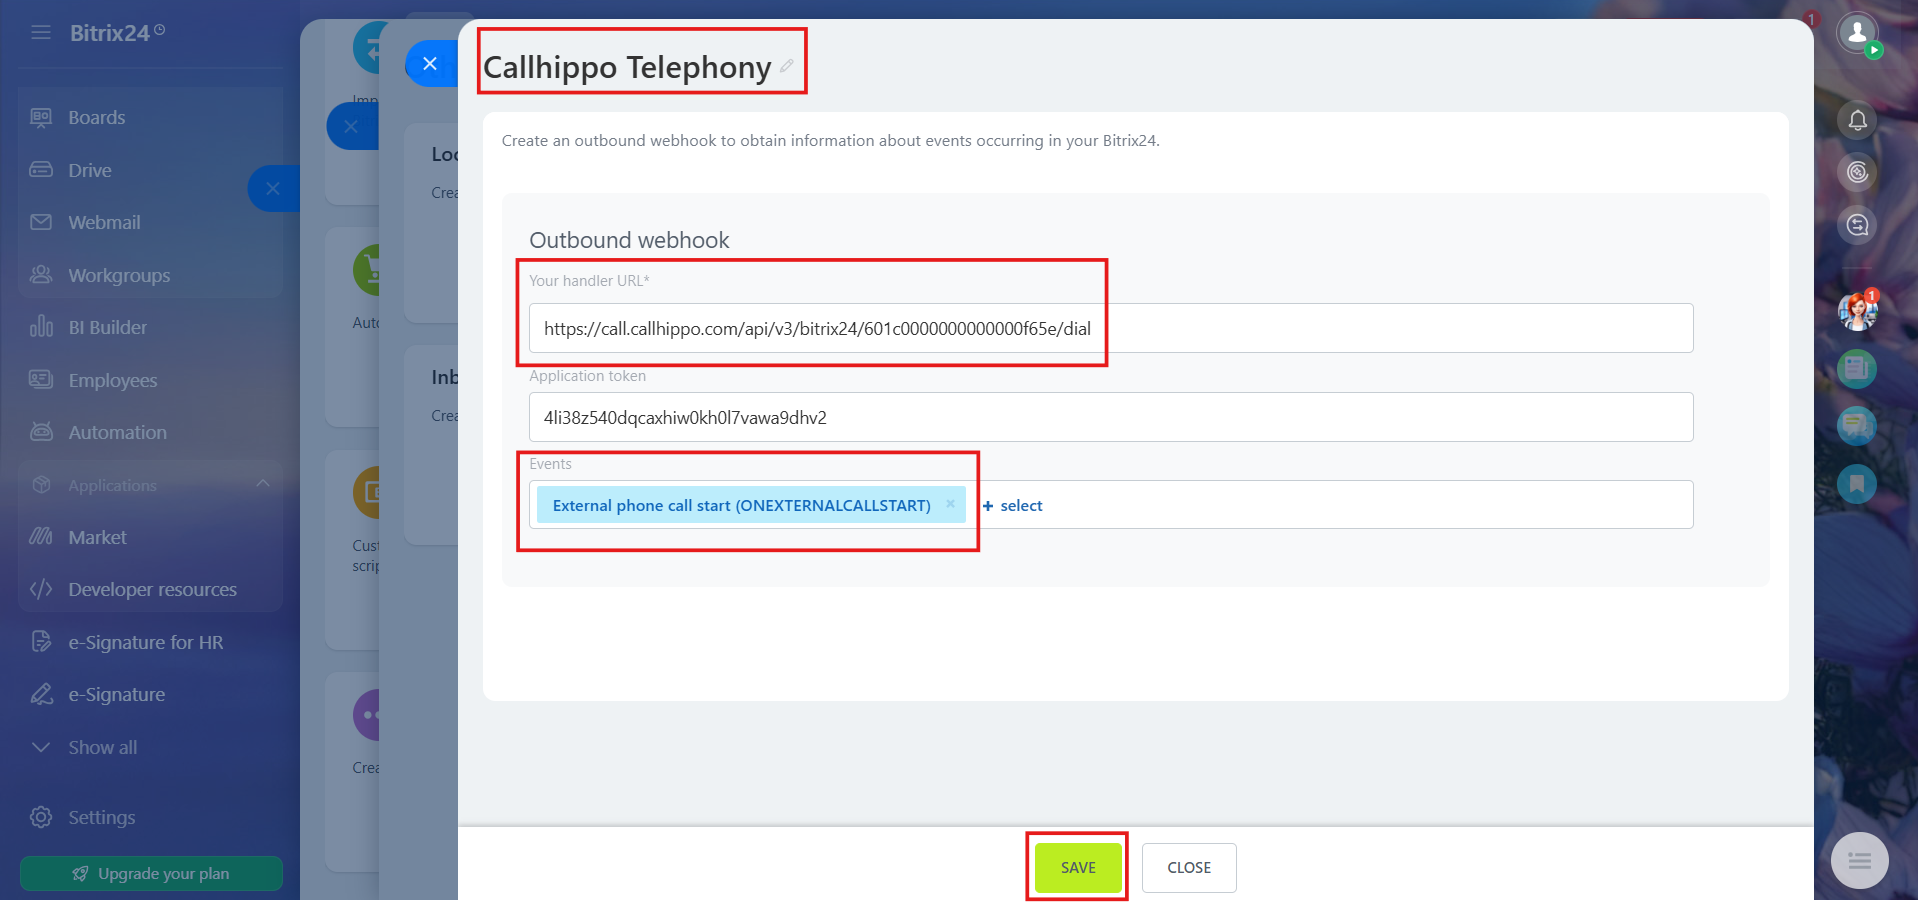1918x902 pixels.
Task: Open e-Signature for HR
Action: [146, 642]
